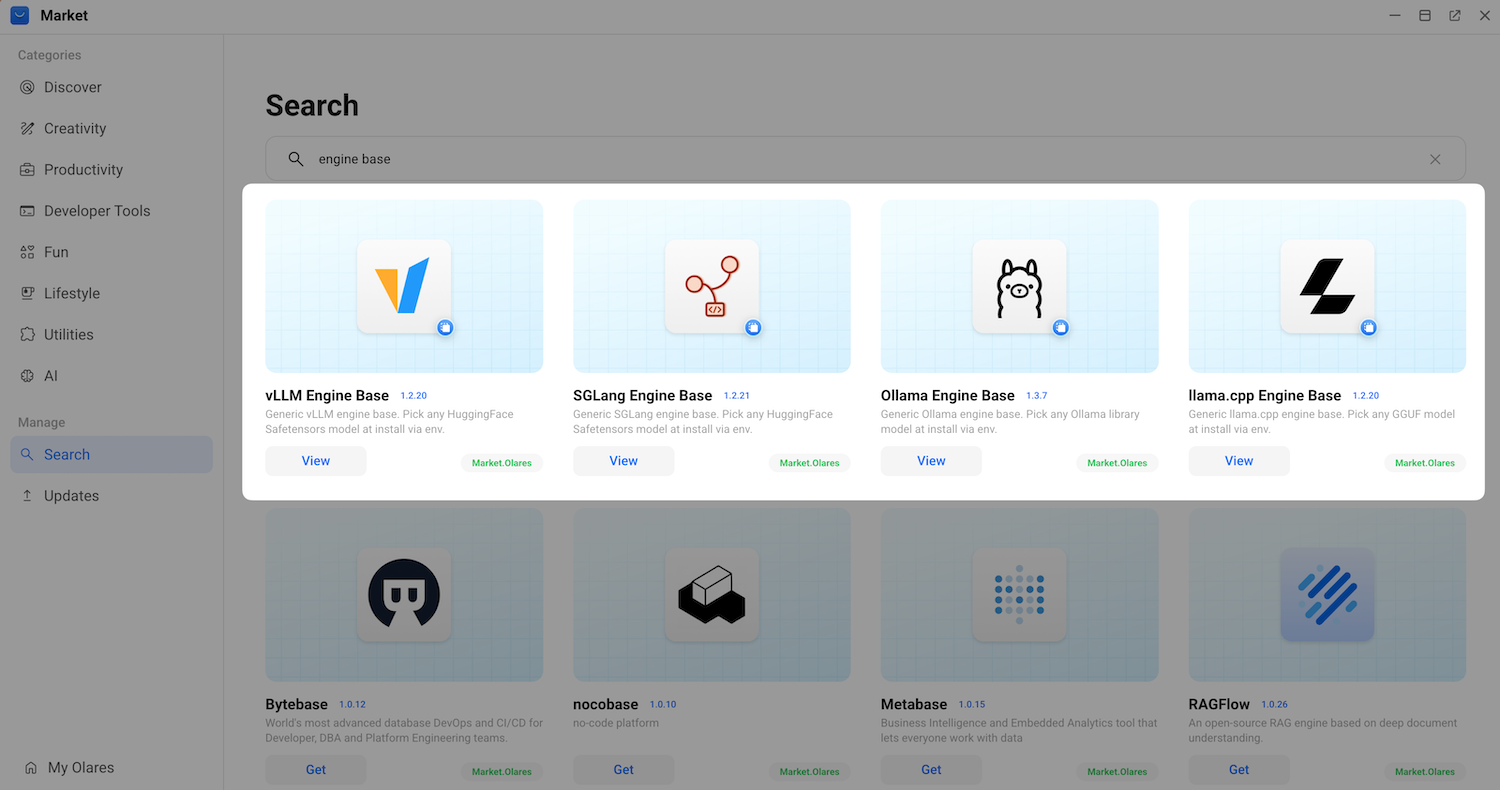The width and height of the screenshot is (1500, 790).
Task: Click the Ollama Engine Base title
Action: [948, 396]
